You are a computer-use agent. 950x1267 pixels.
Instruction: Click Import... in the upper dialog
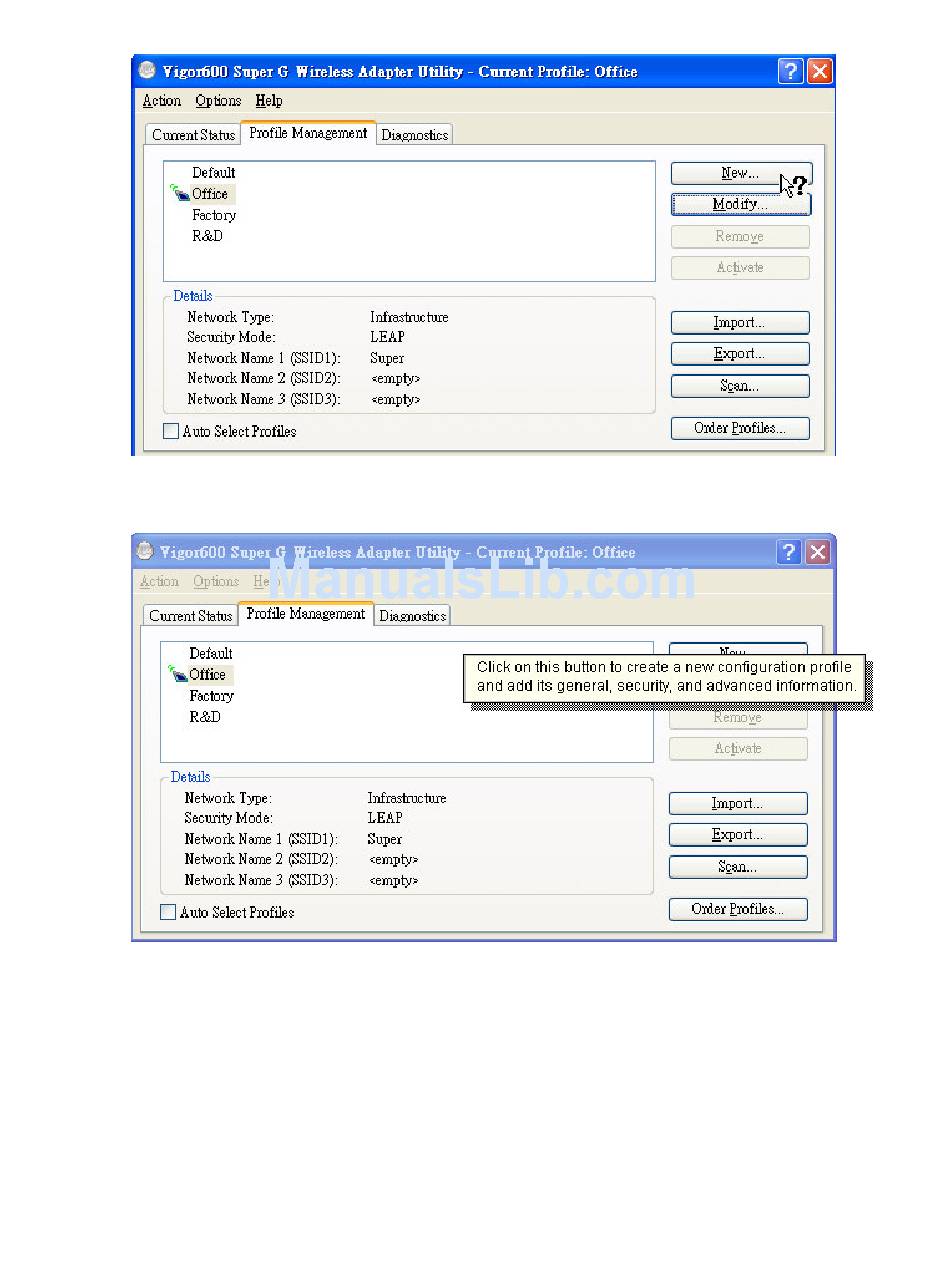(740, 323)
